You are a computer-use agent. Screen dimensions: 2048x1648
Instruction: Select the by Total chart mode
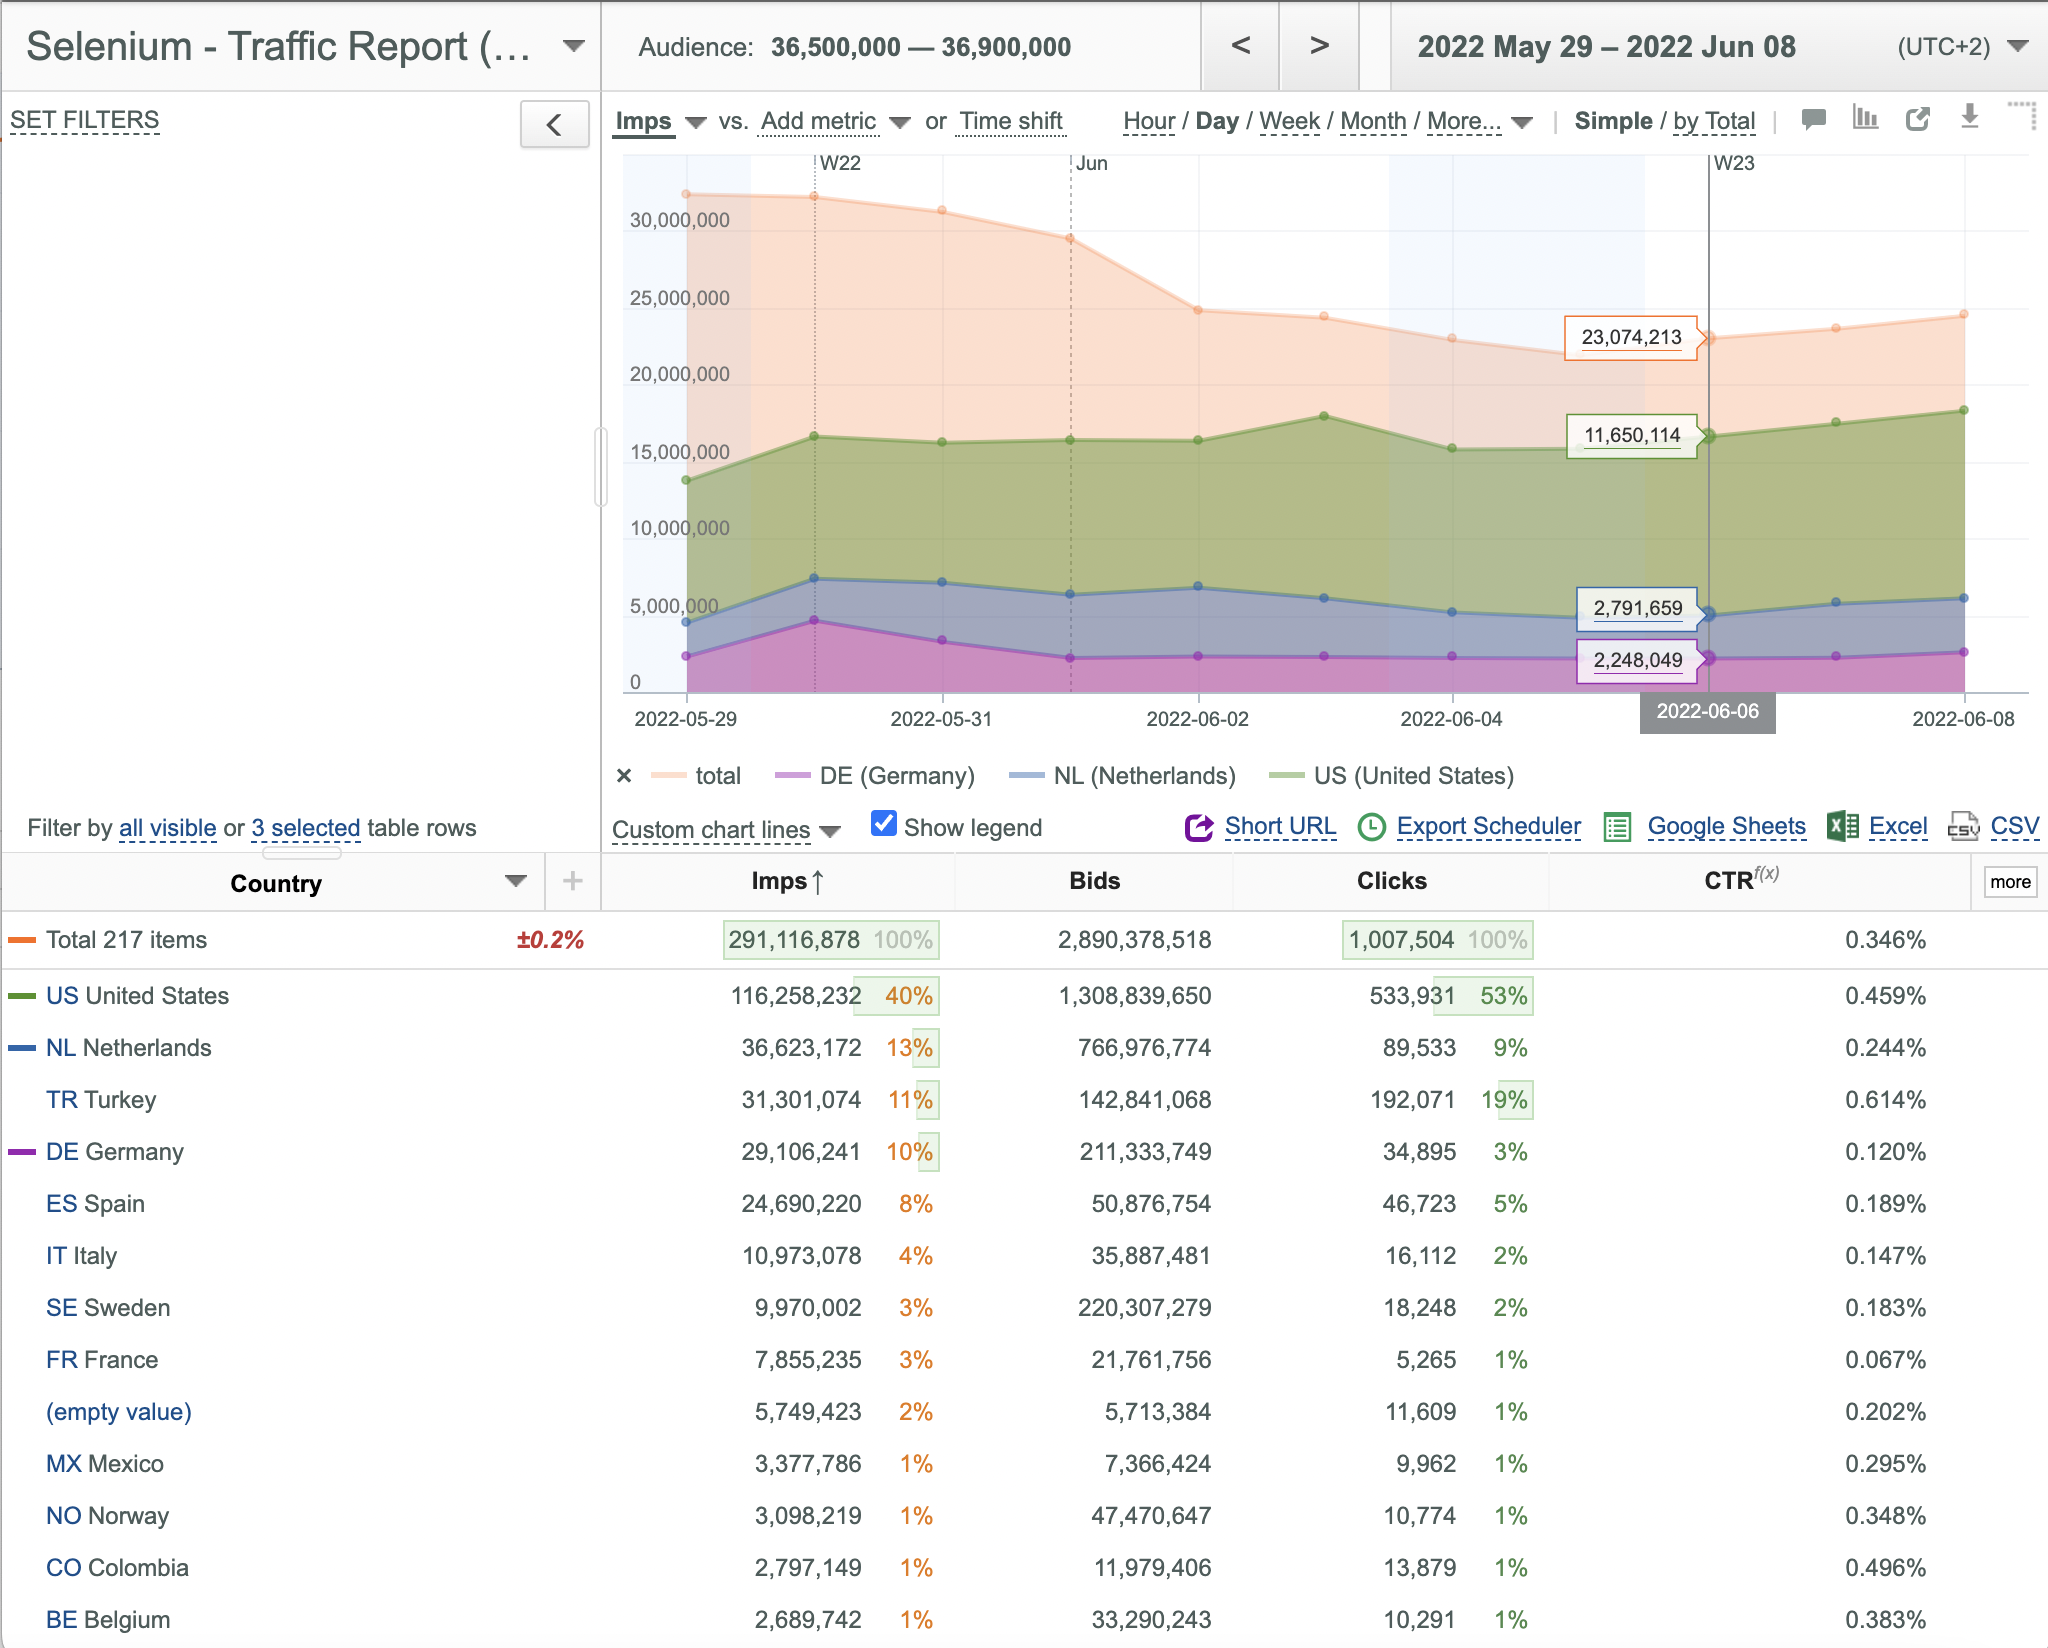(1714, 121)
